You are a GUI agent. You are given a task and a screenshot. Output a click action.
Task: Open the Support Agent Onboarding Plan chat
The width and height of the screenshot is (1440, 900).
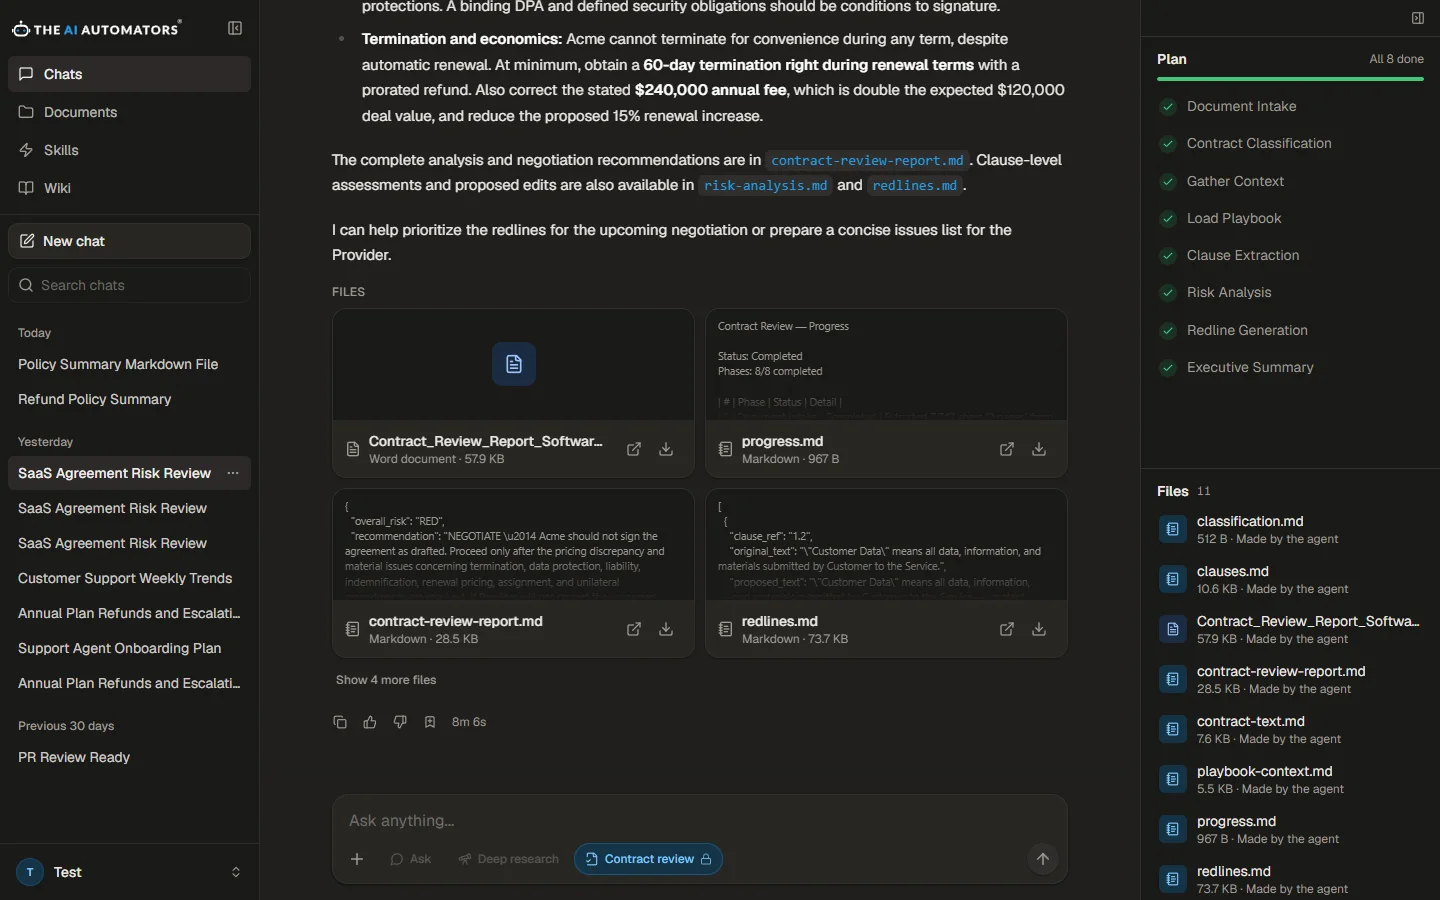tap(130, 648)
